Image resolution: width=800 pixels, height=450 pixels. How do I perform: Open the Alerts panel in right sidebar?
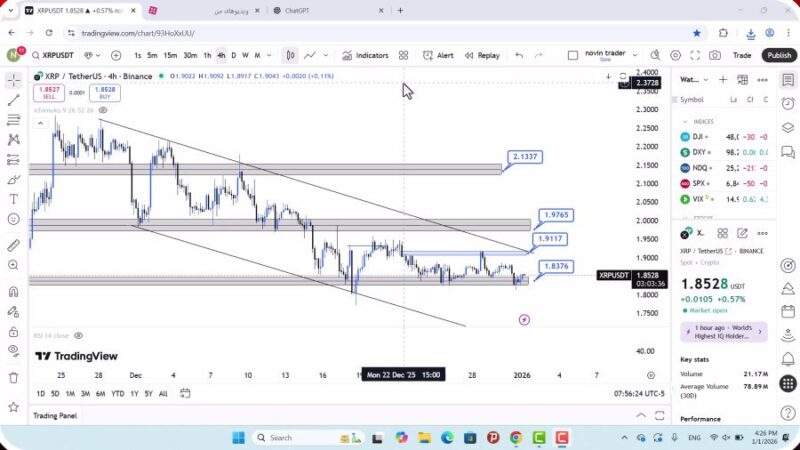point(788,102)
